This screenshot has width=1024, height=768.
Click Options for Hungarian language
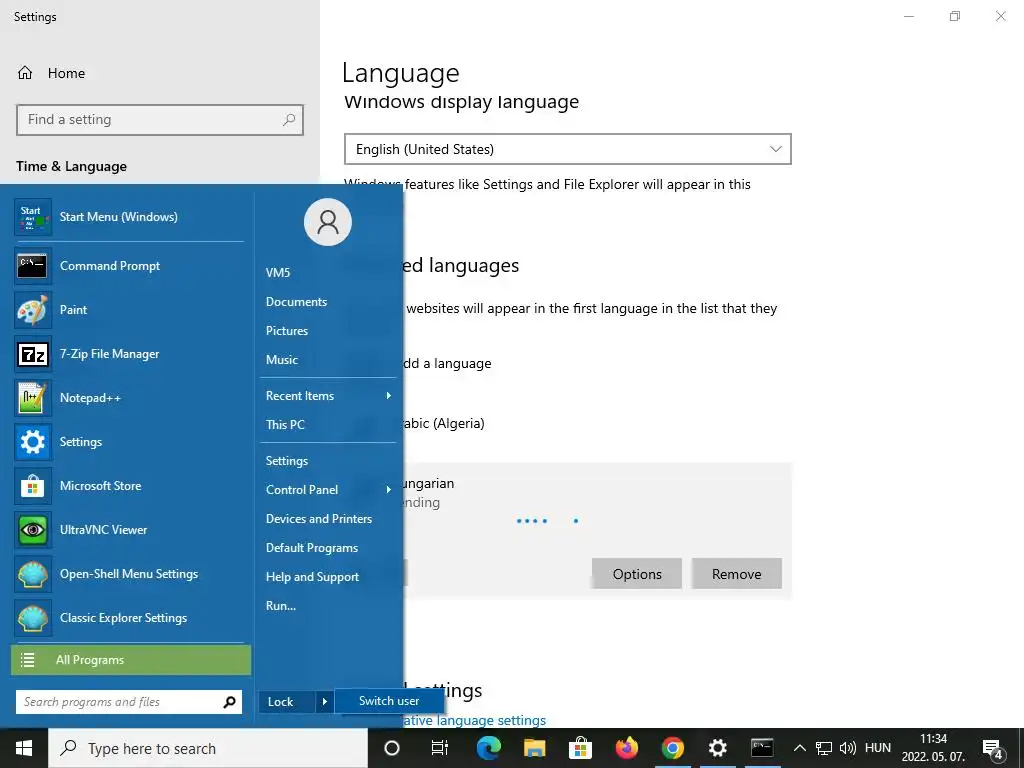tap(637, 574)
